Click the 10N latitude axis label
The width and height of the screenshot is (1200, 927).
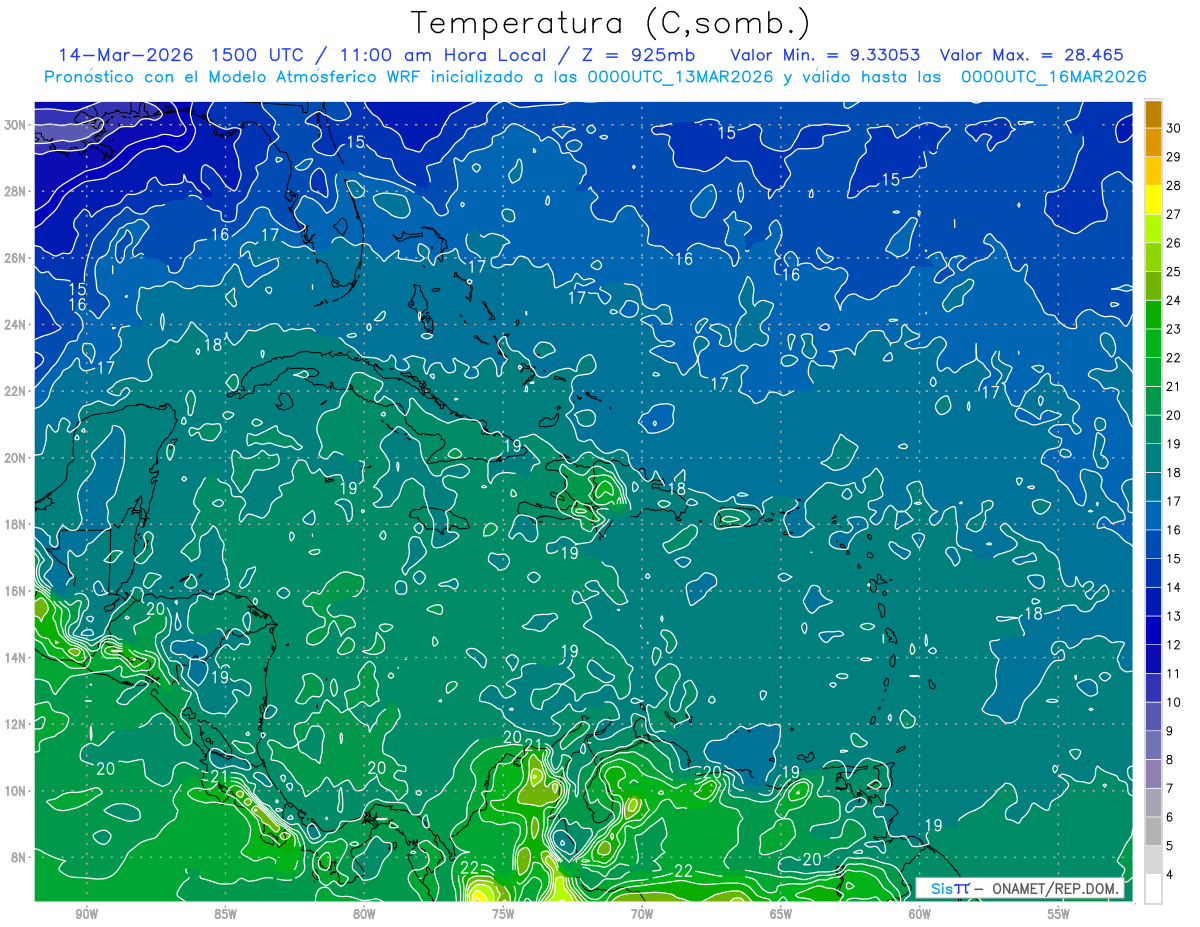(x=16, y=791)
